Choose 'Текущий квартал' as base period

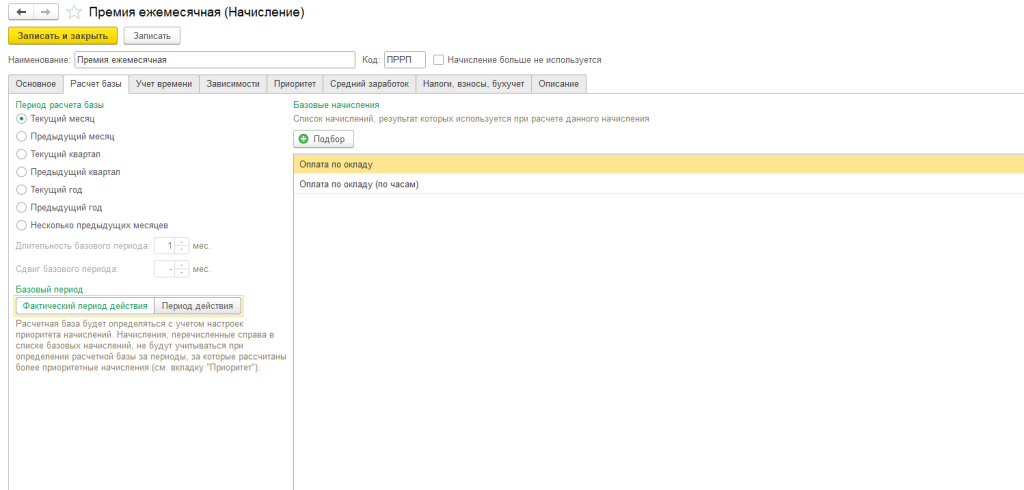[22, 154]
